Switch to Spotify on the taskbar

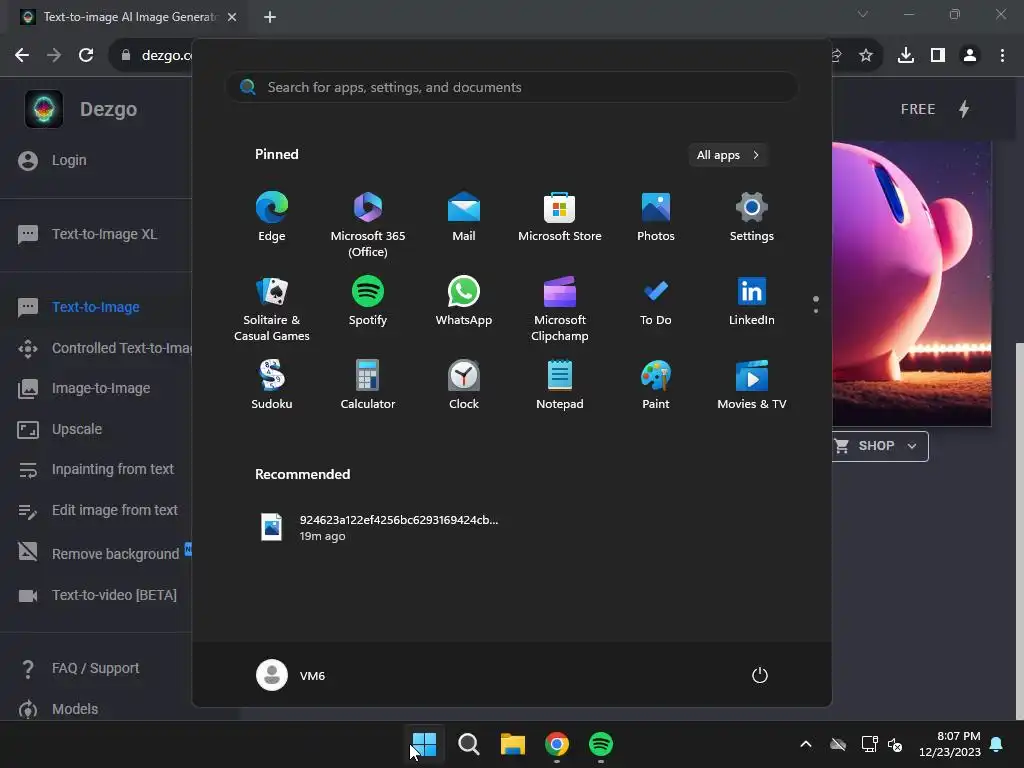pos(601,744)
